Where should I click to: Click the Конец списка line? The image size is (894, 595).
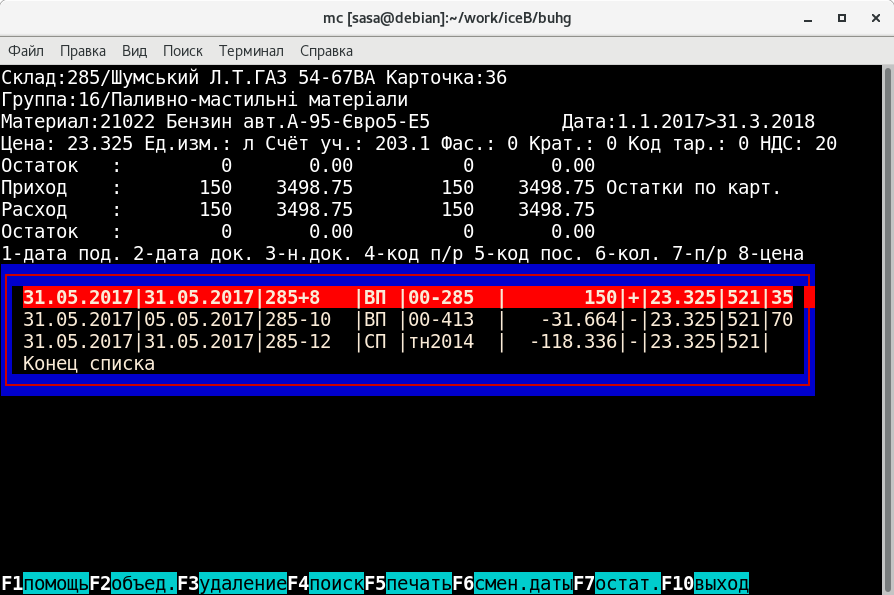[x=89, y=364]
